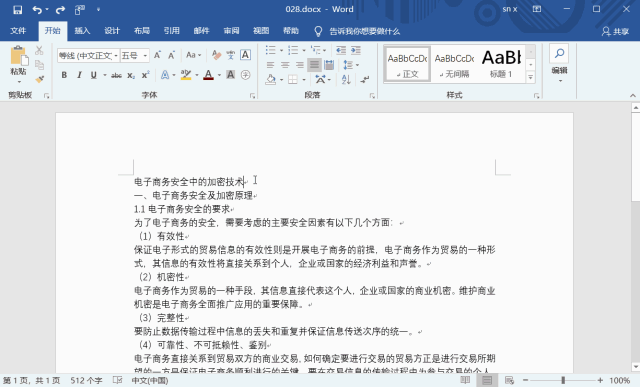Switch to Print Layout view
Image resolution: width=640 pixels, height=387 pixels.
click(487, 380)
